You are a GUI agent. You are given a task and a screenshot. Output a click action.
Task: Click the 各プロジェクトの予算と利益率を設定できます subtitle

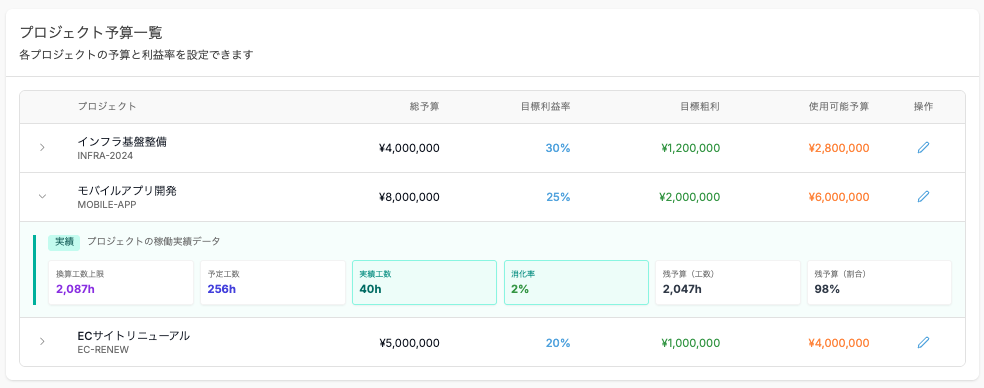click(136, 55)
